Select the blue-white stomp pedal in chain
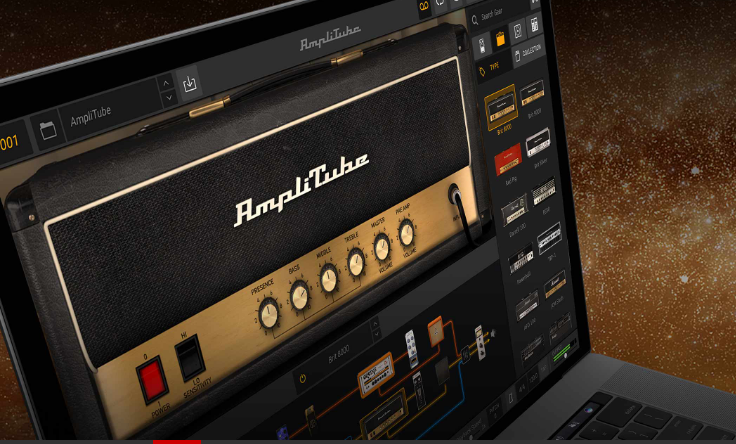The height and width of the screenshot is (444, 736). (x=411, y=349)
